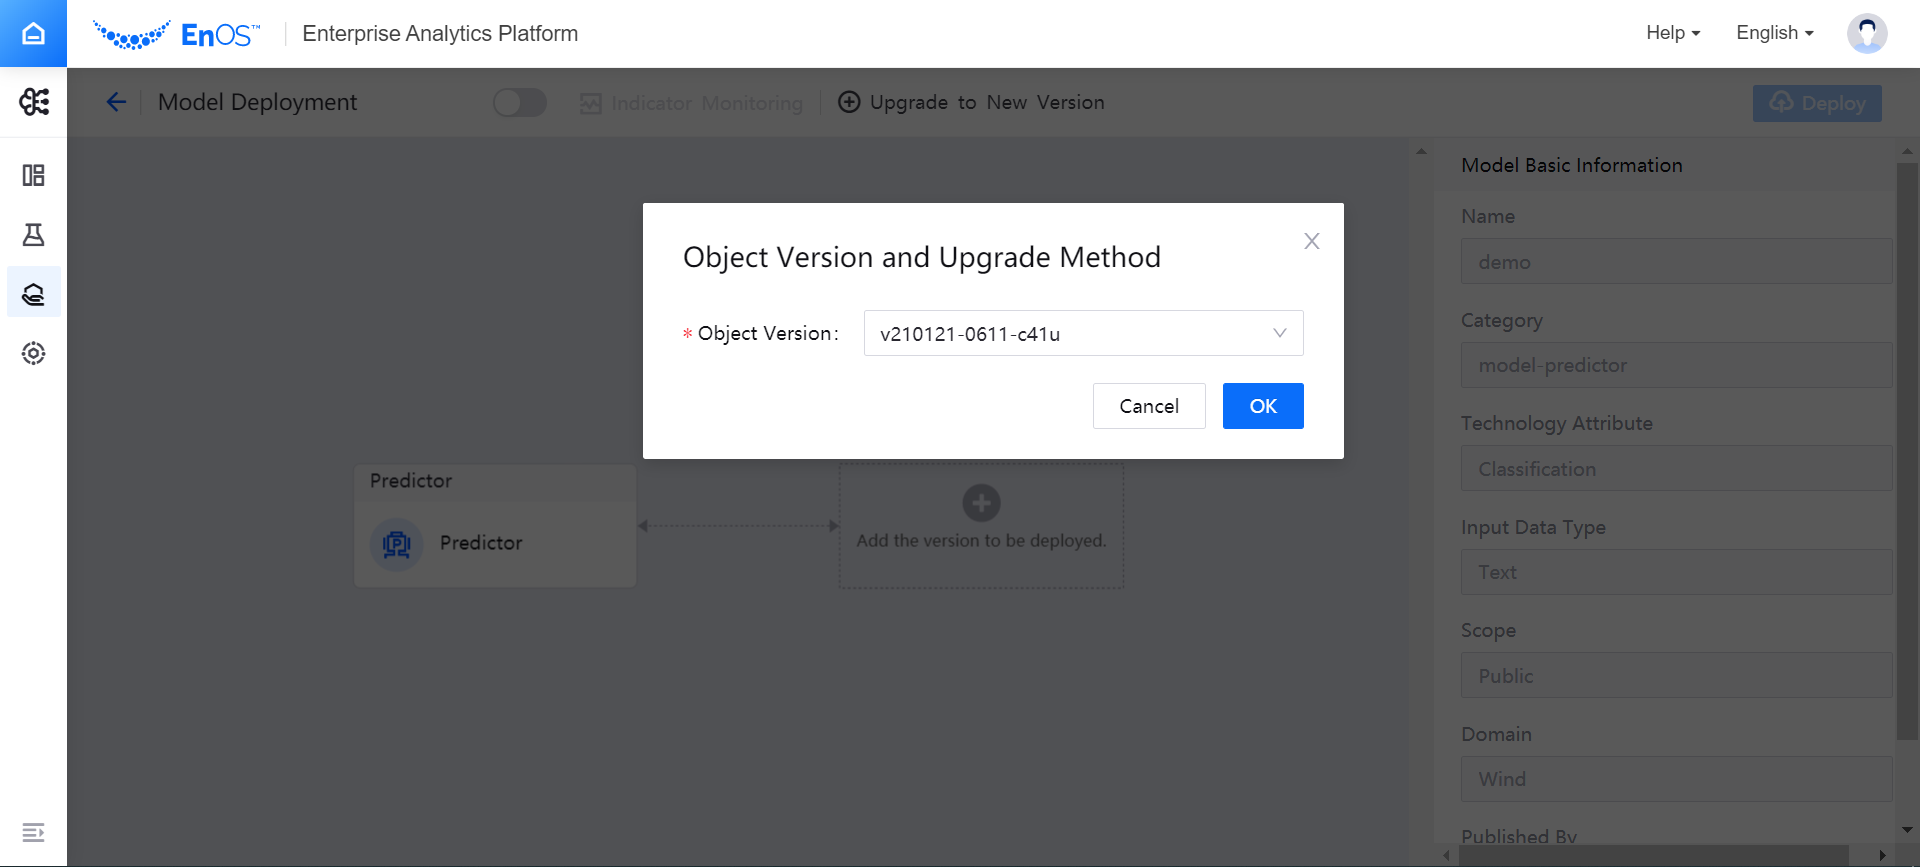This screenshot has width=1920, height=867.
Task: Open the model hosting sidebar icon
Action: click(x=34, y=294)
